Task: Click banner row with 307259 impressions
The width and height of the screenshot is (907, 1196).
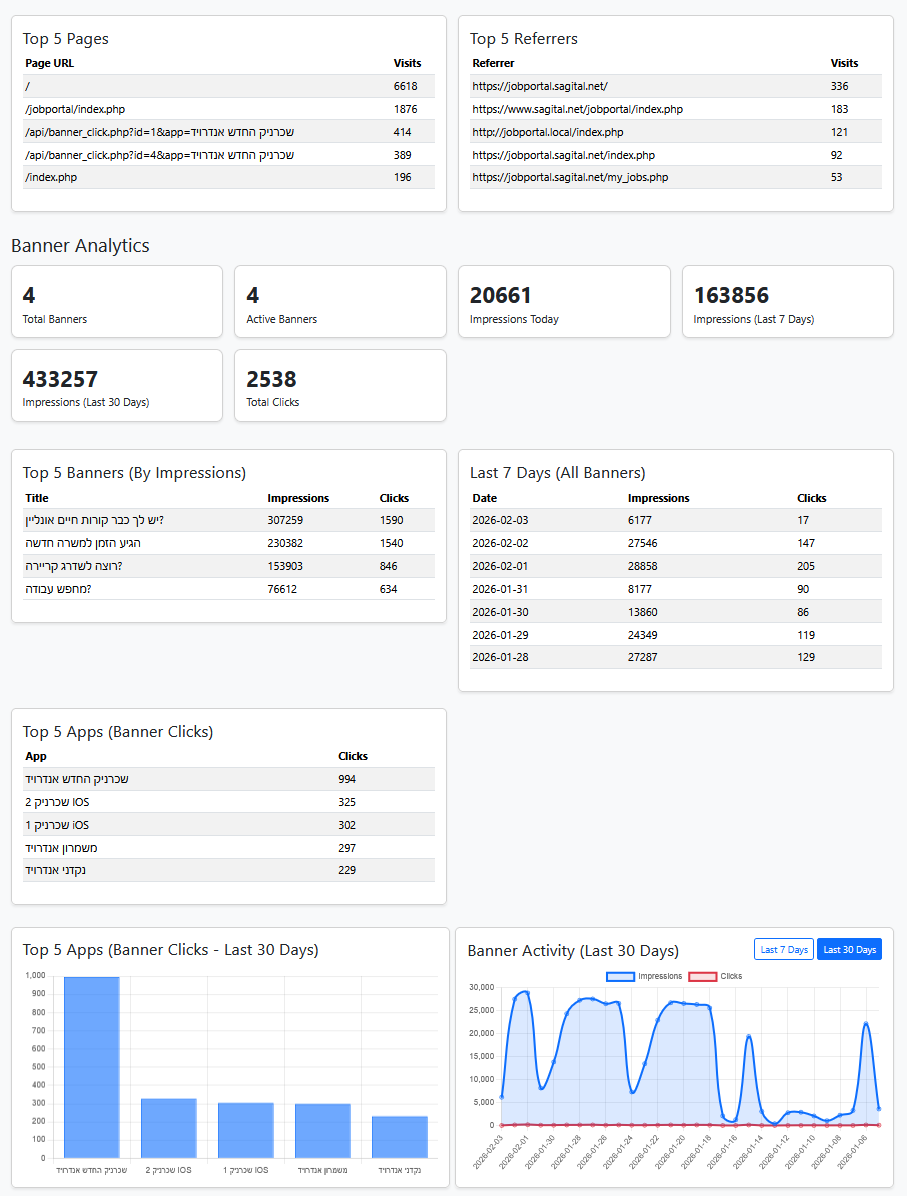Action: [229, 520]
